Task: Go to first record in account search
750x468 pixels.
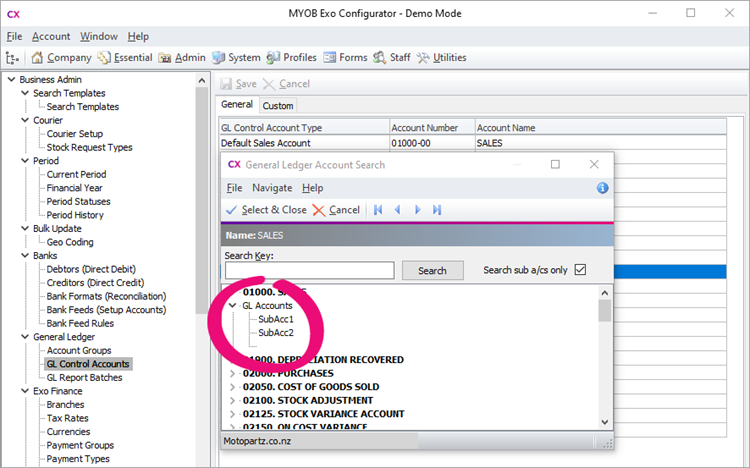Action: tap(378, 210)
